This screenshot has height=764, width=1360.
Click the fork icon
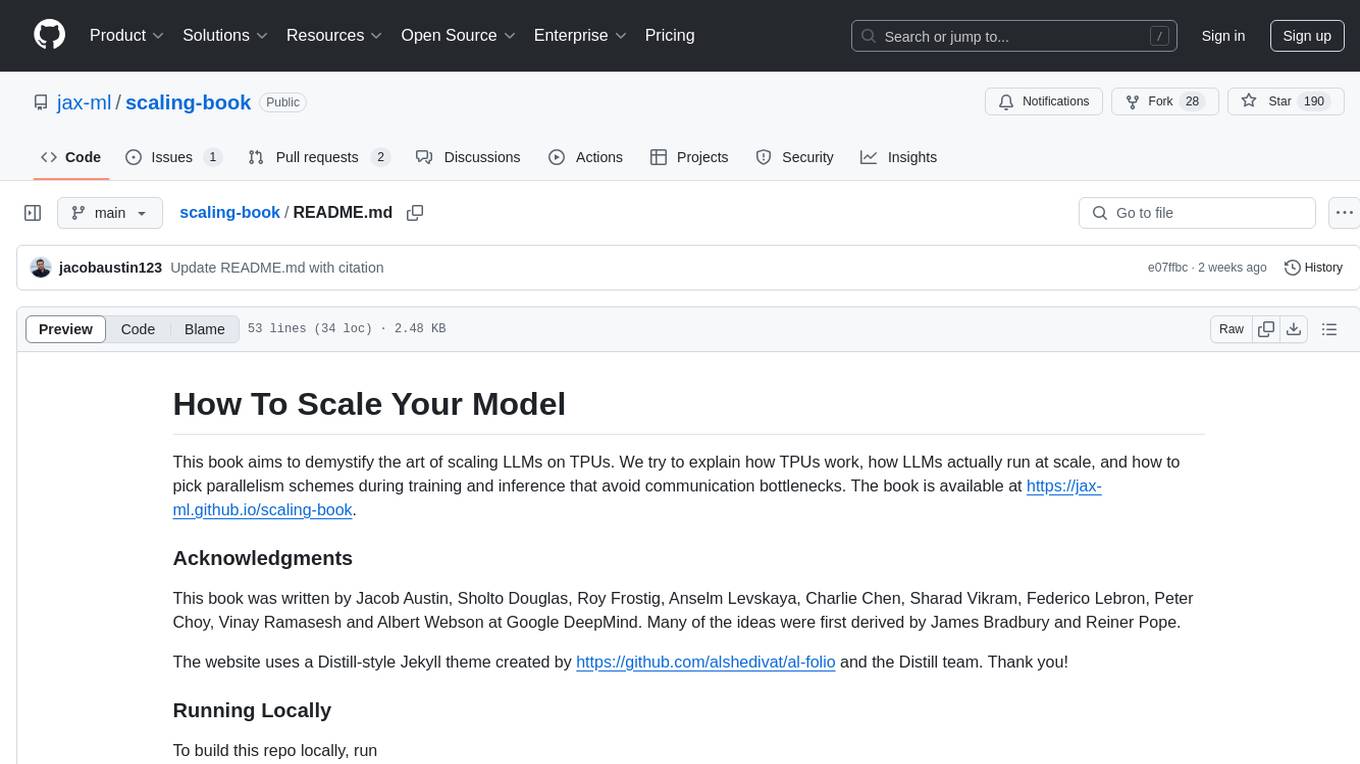pos(1133,102)
